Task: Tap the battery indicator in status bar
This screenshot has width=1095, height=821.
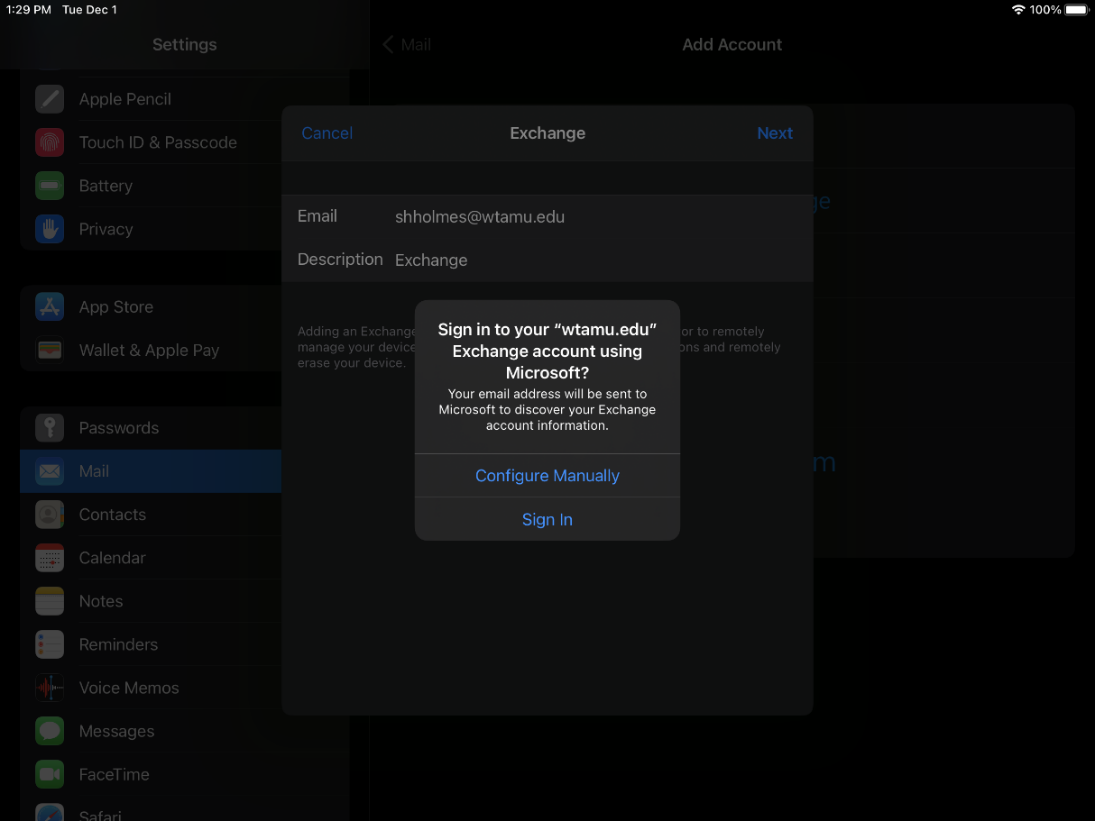Action: pyautogui.click(x=1077, y=10)
